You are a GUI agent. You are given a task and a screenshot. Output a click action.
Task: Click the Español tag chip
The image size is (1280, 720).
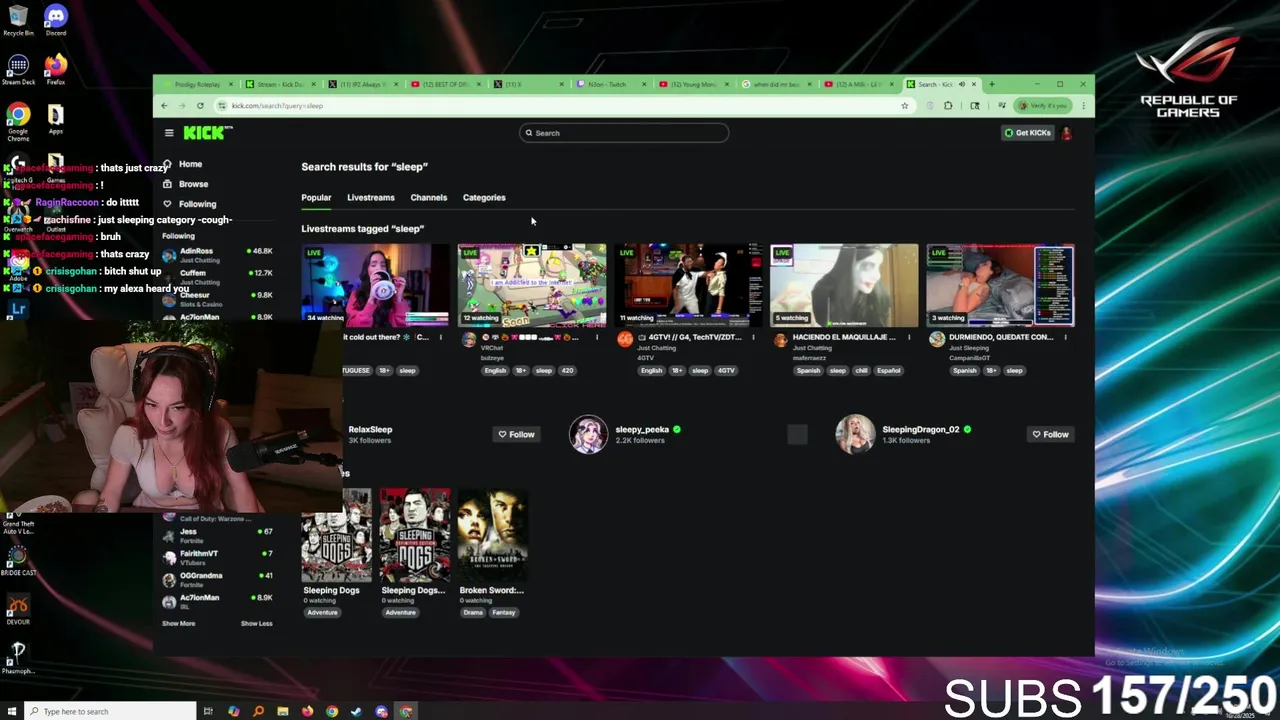coord(888,371)
